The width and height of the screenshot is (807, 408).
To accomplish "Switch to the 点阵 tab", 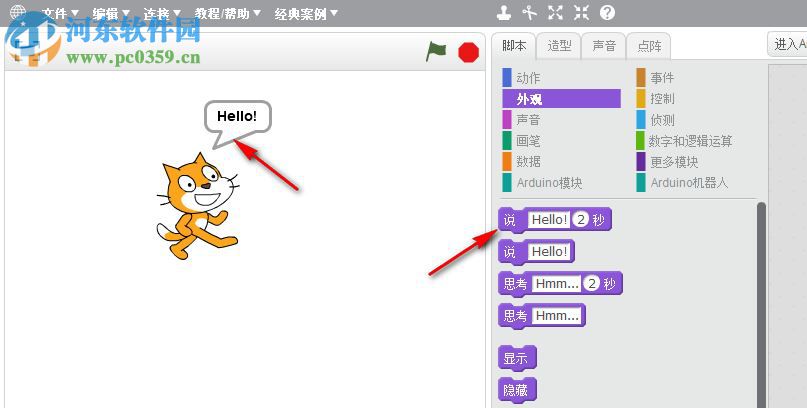I will click(649, 46).
